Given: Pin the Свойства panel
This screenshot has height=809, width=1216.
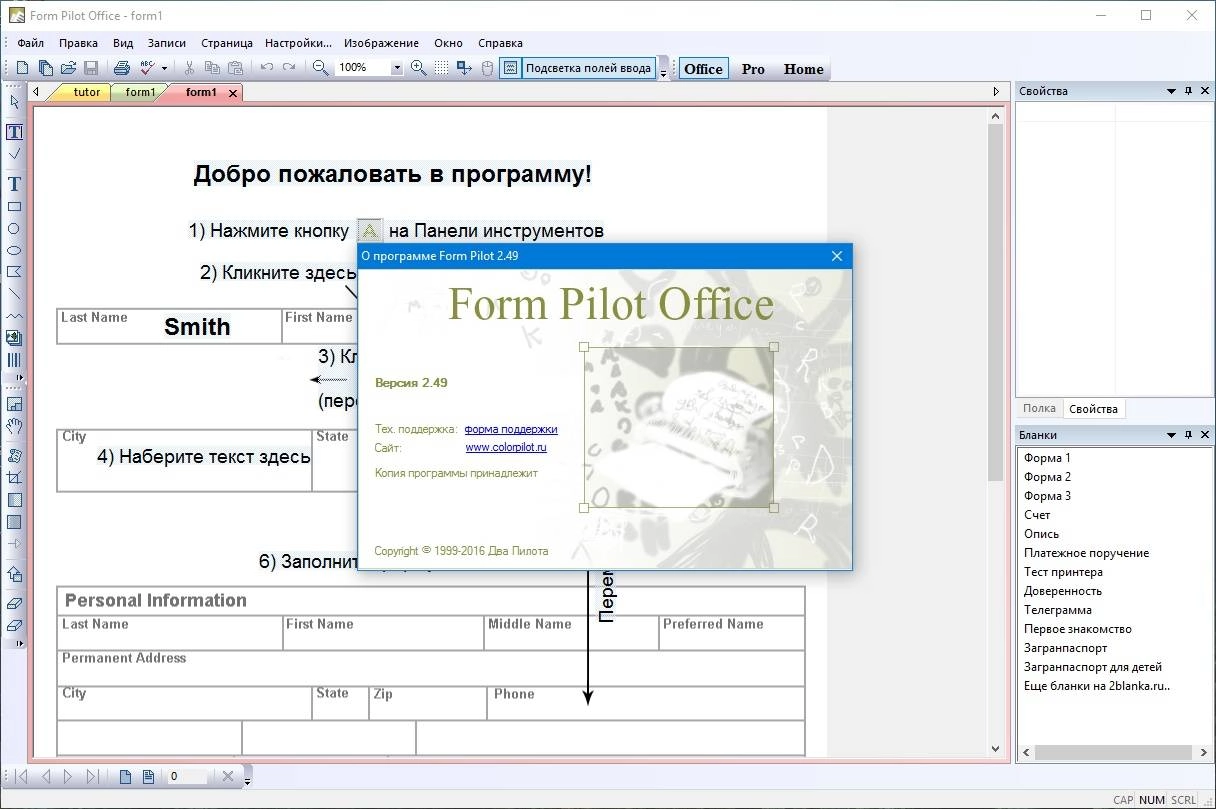Looking at the screenshot, I should click(x=1188, y=91).
